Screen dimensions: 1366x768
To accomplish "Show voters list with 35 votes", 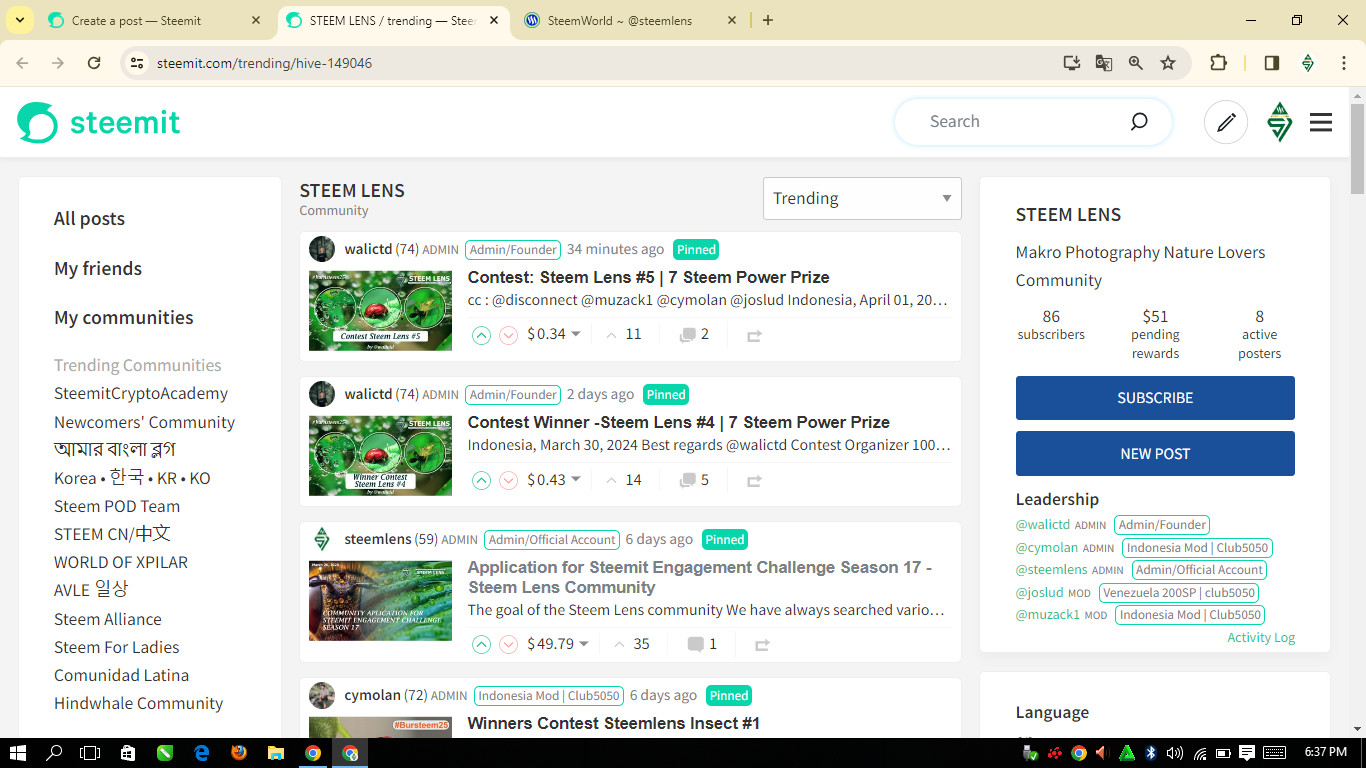I will [x=632, y=644].
